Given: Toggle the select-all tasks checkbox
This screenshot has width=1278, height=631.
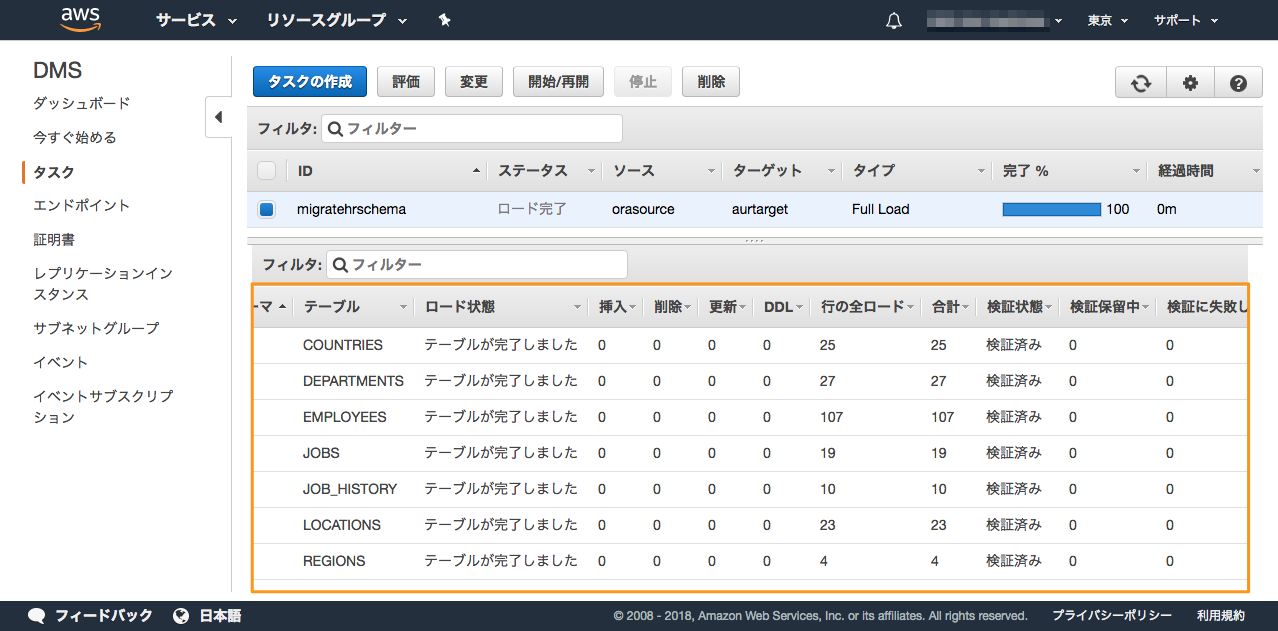Looking at the screenshot, I should coord(267,171).
